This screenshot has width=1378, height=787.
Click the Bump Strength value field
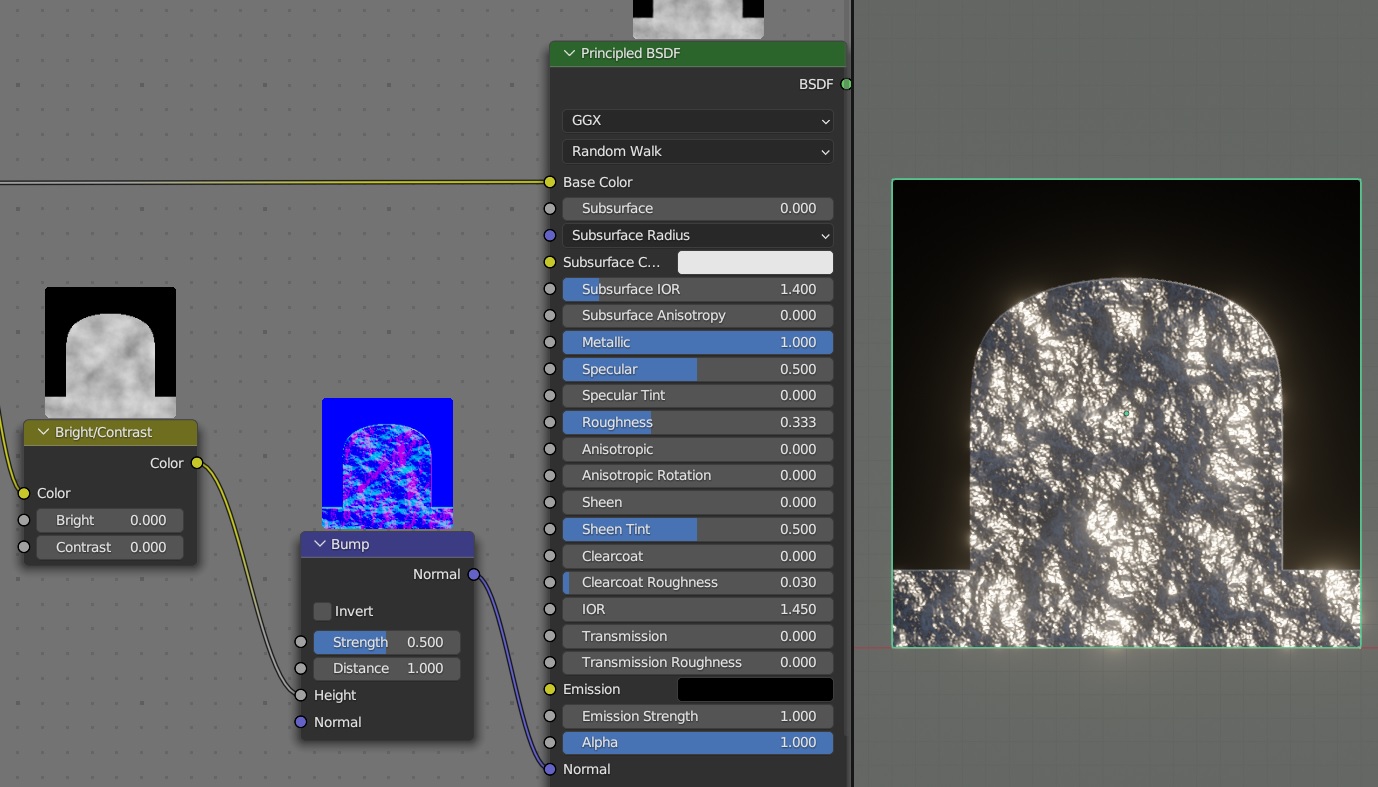coord(387,642)
